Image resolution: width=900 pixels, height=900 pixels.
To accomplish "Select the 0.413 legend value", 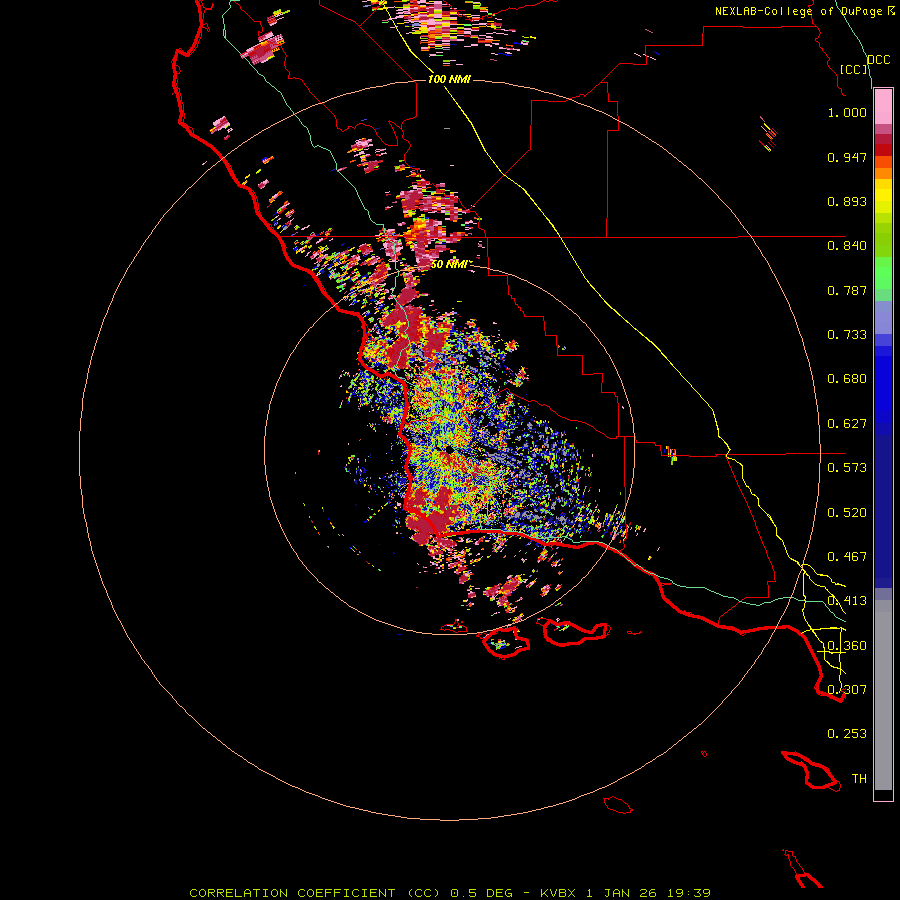I will pos(847,601).
